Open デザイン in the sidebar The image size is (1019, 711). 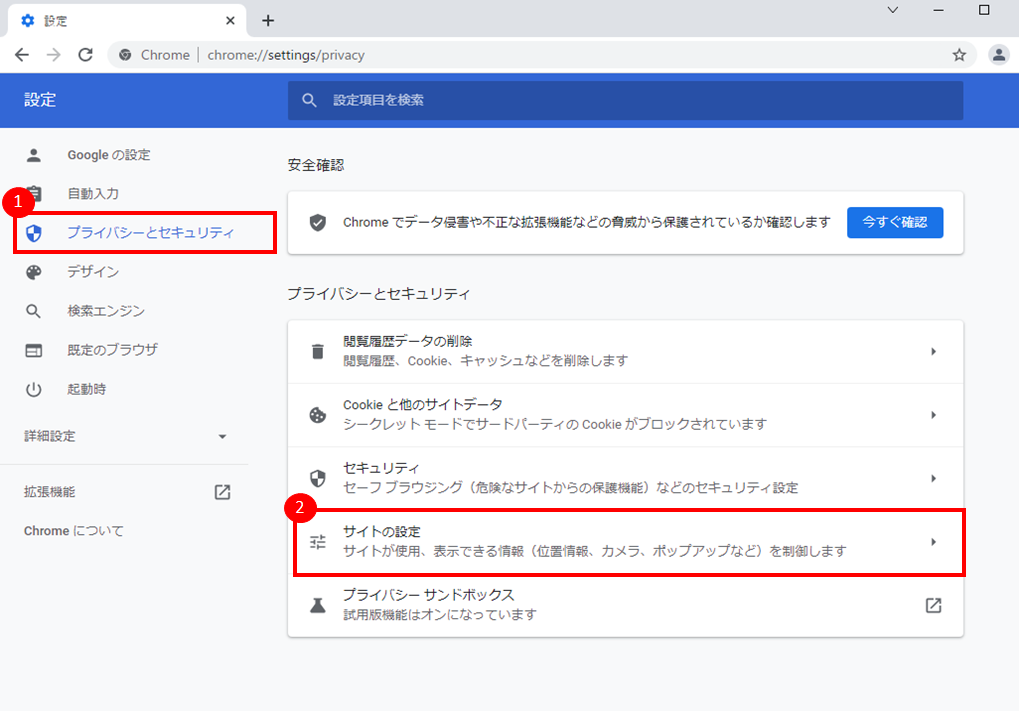93,272
